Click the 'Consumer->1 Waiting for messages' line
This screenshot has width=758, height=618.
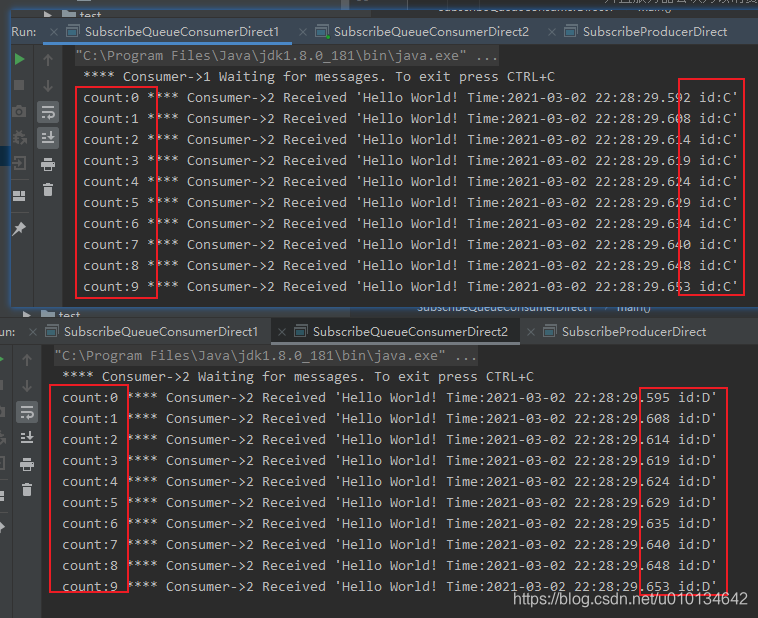coord(319,77)
